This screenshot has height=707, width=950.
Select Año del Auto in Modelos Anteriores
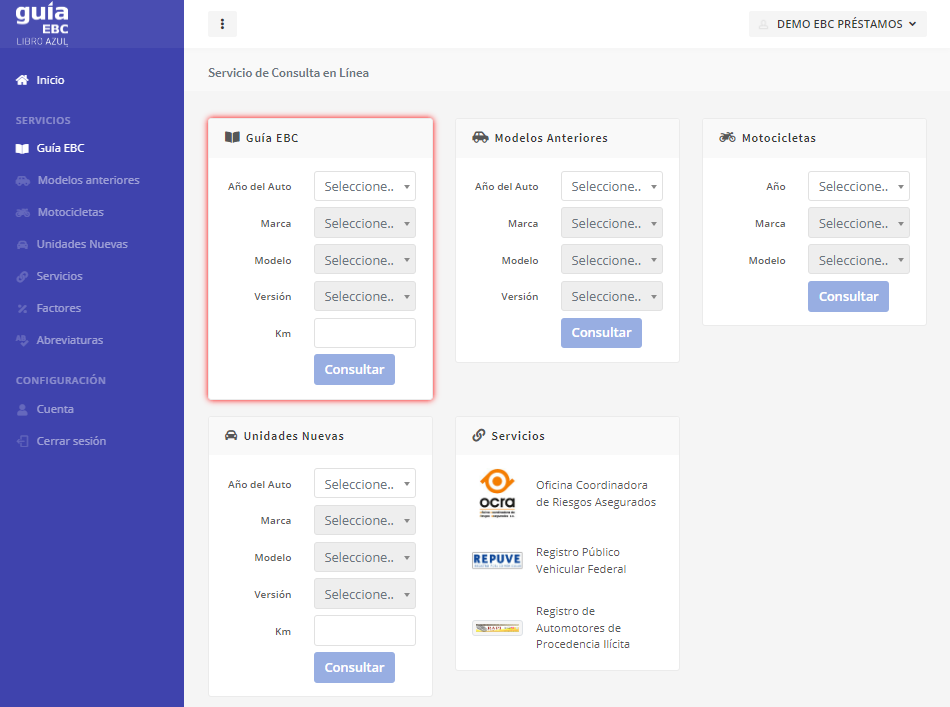click(x=612, y=186)
